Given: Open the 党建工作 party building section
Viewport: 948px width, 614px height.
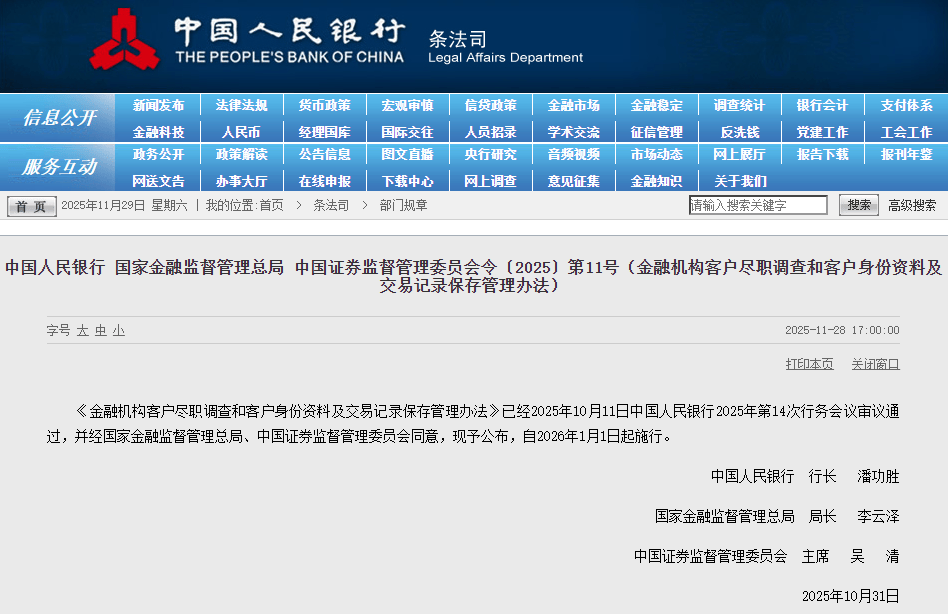Looking at the screenshot, I should coord(824,130).
